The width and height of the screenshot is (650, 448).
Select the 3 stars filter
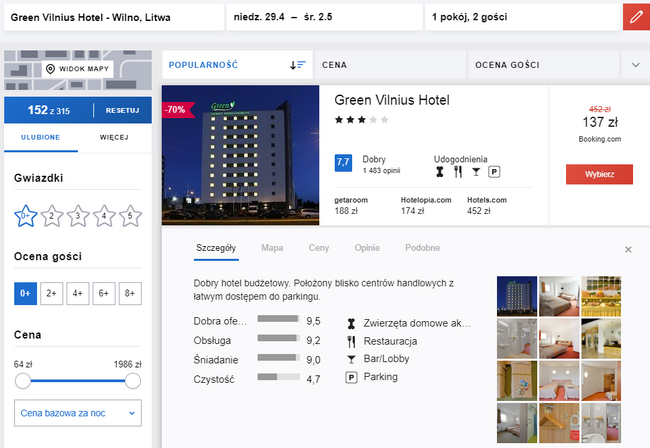coord(78,216)
